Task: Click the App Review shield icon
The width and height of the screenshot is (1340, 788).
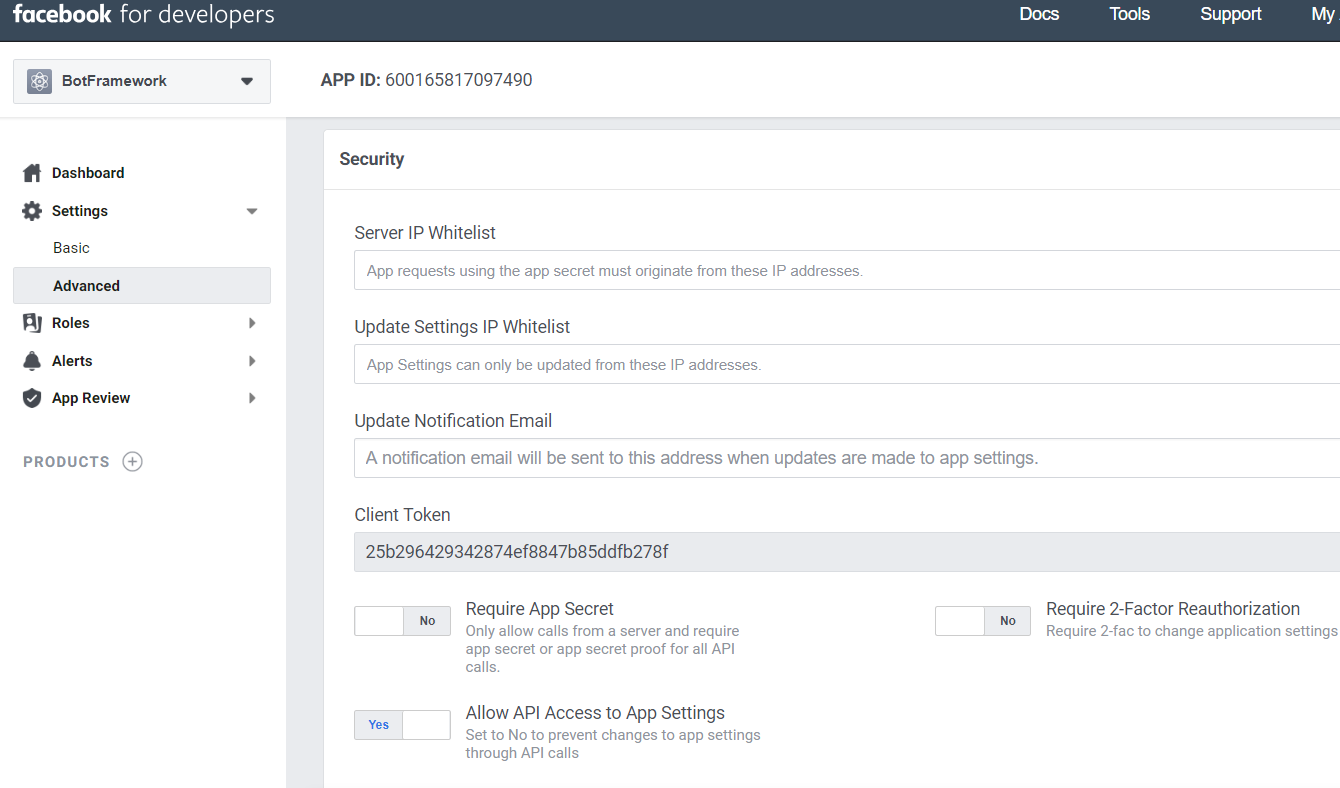Action: click(x=32, y=398)
